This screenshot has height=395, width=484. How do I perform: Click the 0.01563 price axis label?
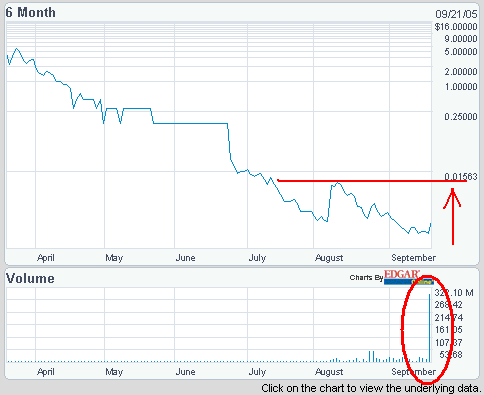461,177
